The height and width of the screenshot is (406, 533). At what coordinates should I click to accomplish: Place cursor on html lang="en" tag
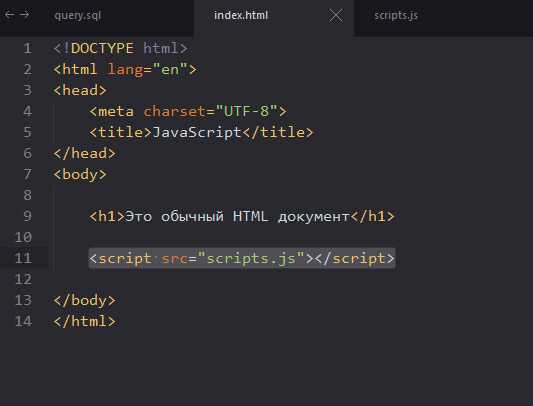[125, 69]
